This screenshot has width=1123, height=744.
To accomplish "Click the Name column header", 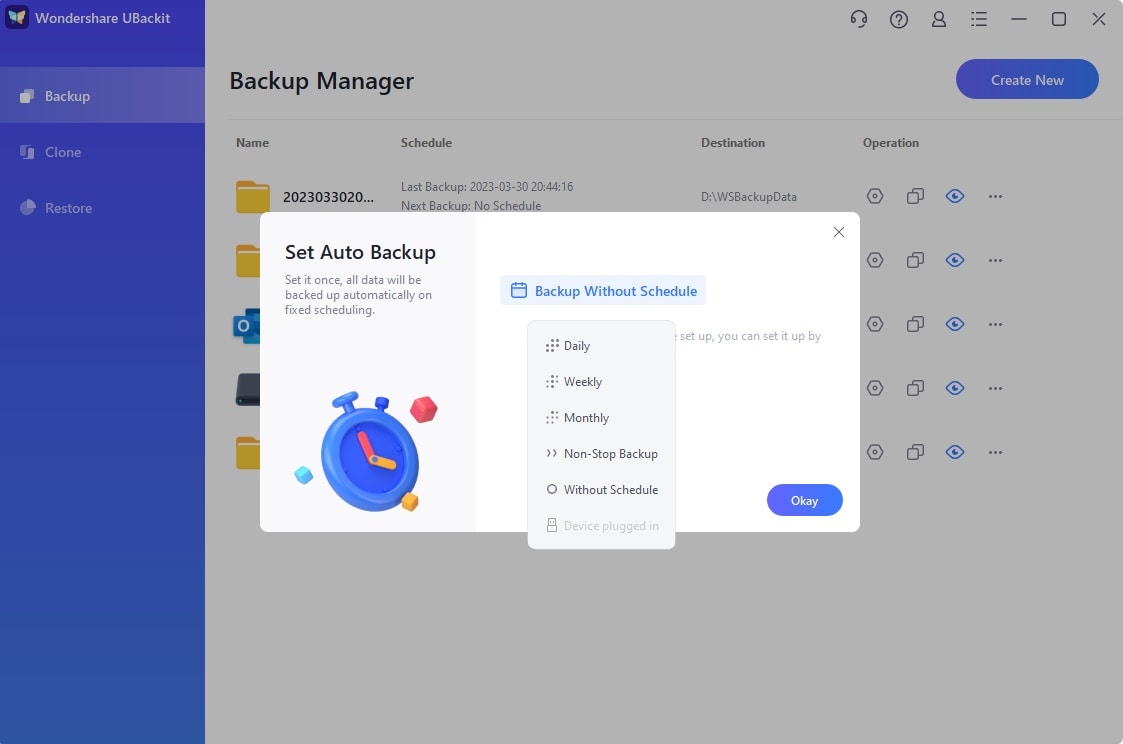I will point(252,142).
